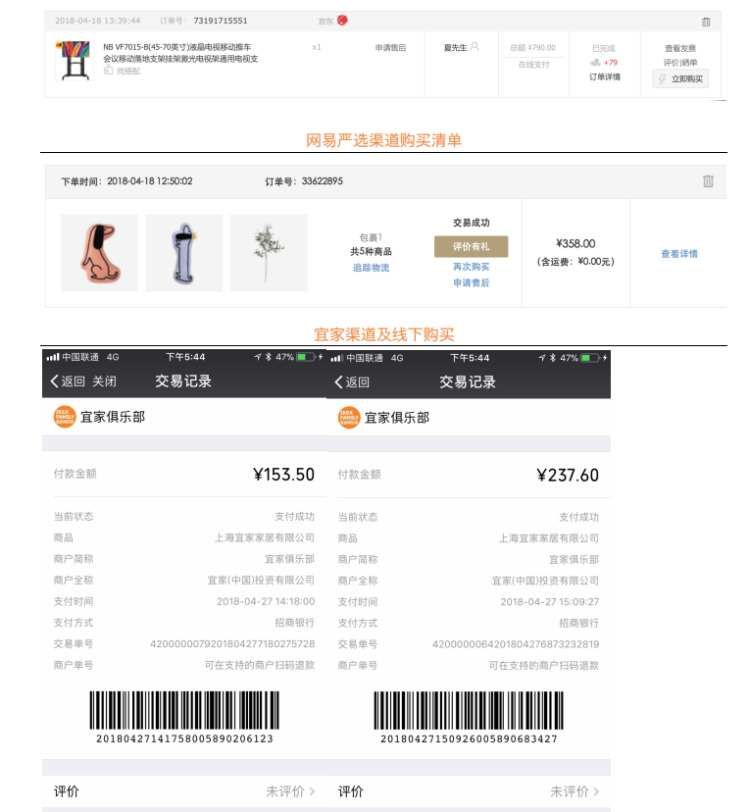The width and height of the screenshot is (750, 812).
Task: Click order time 2018-04-18 12:50:02
Action: (x=149, y=181)
